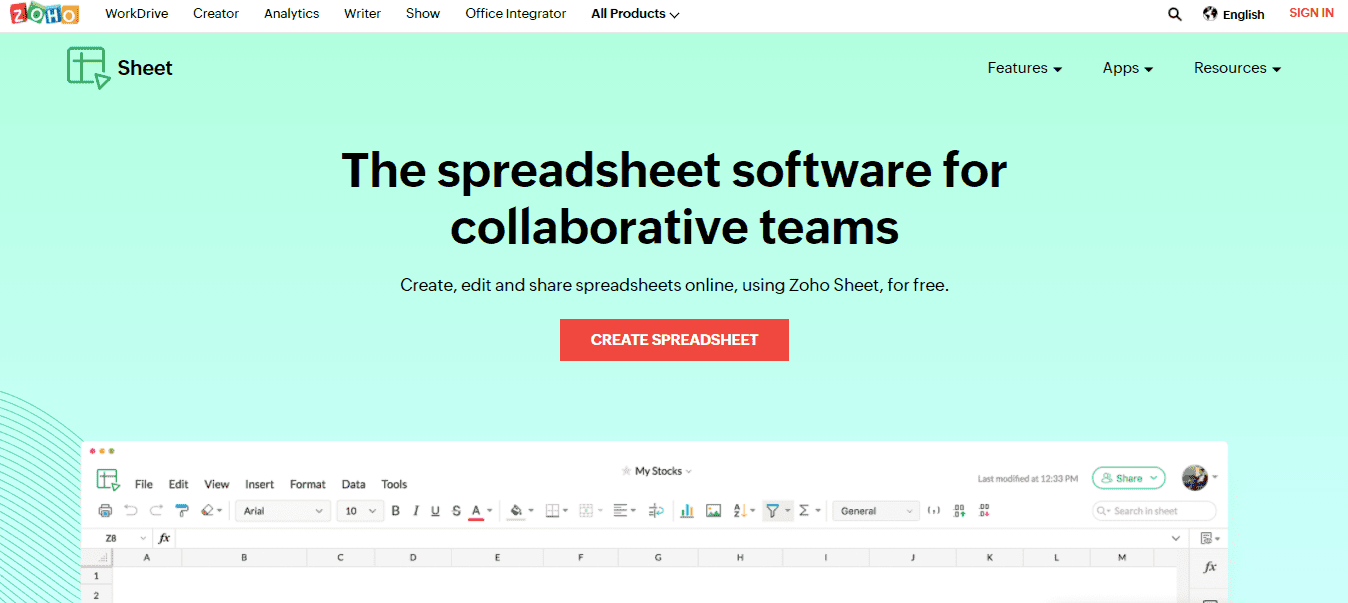Go to WorkDrive link
The width and height of the screenshot is (1348, 603).
click(x=137, y=14)
